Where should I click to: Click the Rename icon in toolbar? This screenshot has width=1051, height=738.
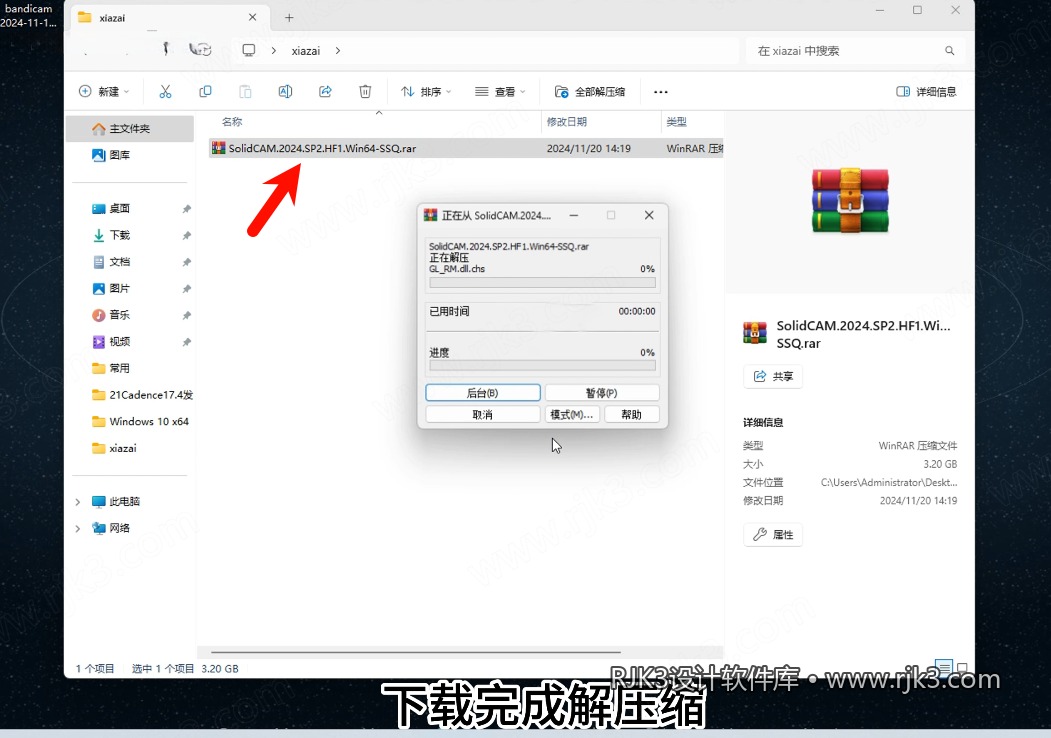[x=286, y=92]
